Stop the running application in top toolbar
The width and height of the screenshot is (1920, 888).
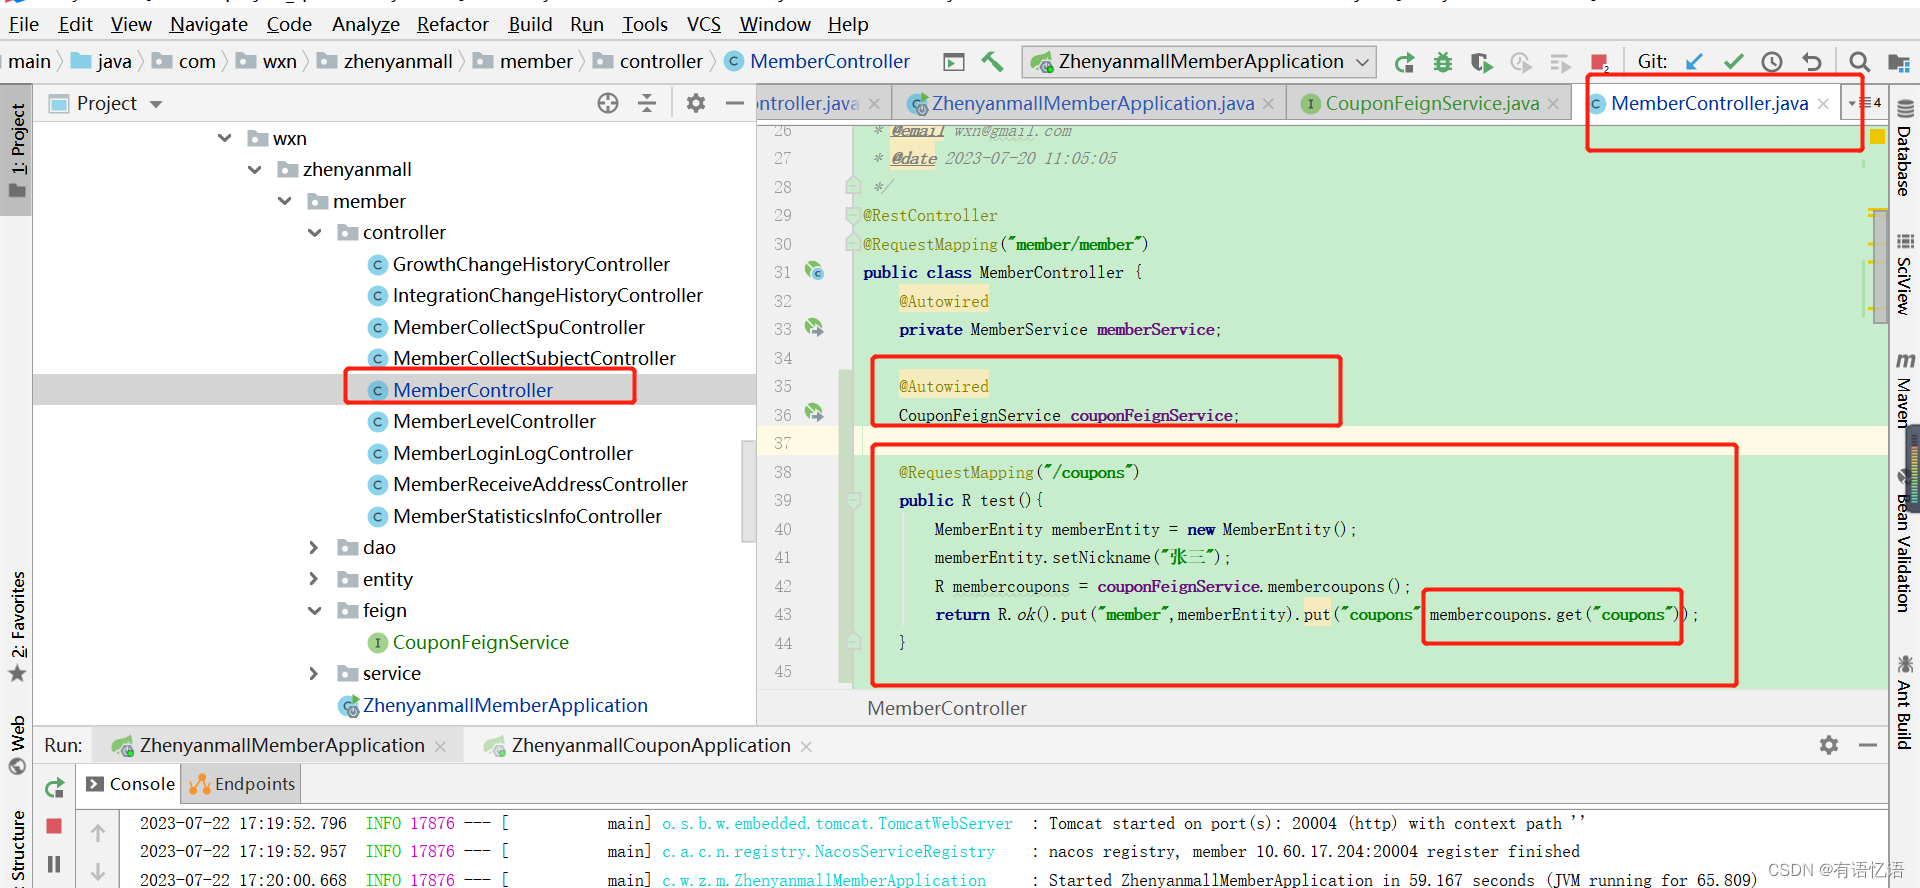pyautogui.click(x=1599, y=63)
